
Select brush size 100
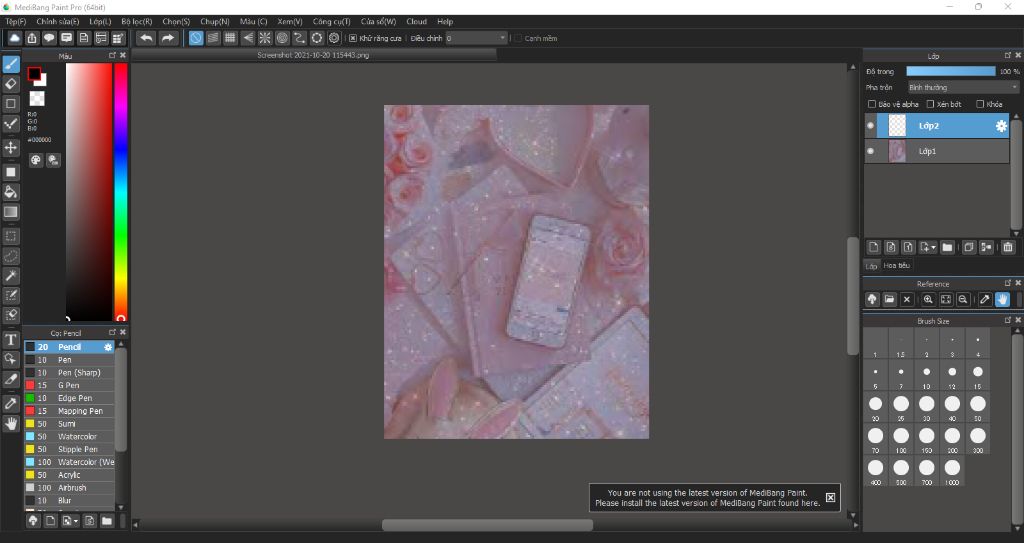pos(901,440)
